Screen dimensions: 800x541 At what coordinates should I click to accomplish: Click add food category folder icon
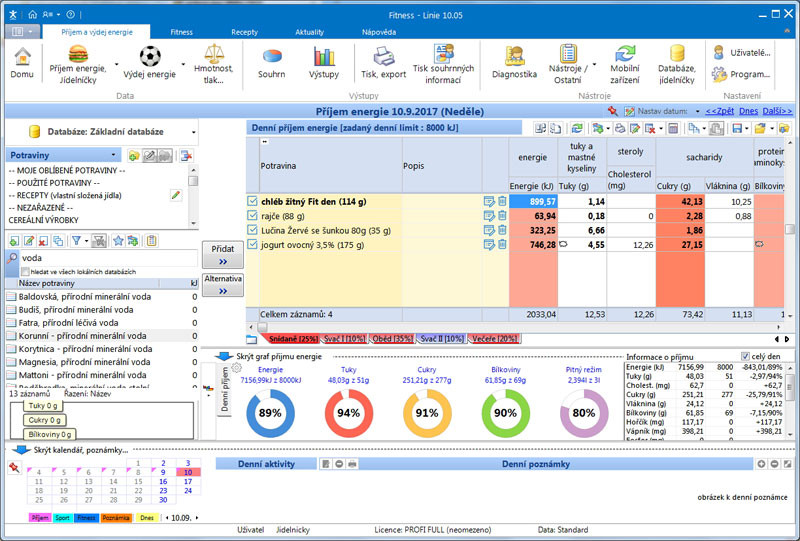134,156
